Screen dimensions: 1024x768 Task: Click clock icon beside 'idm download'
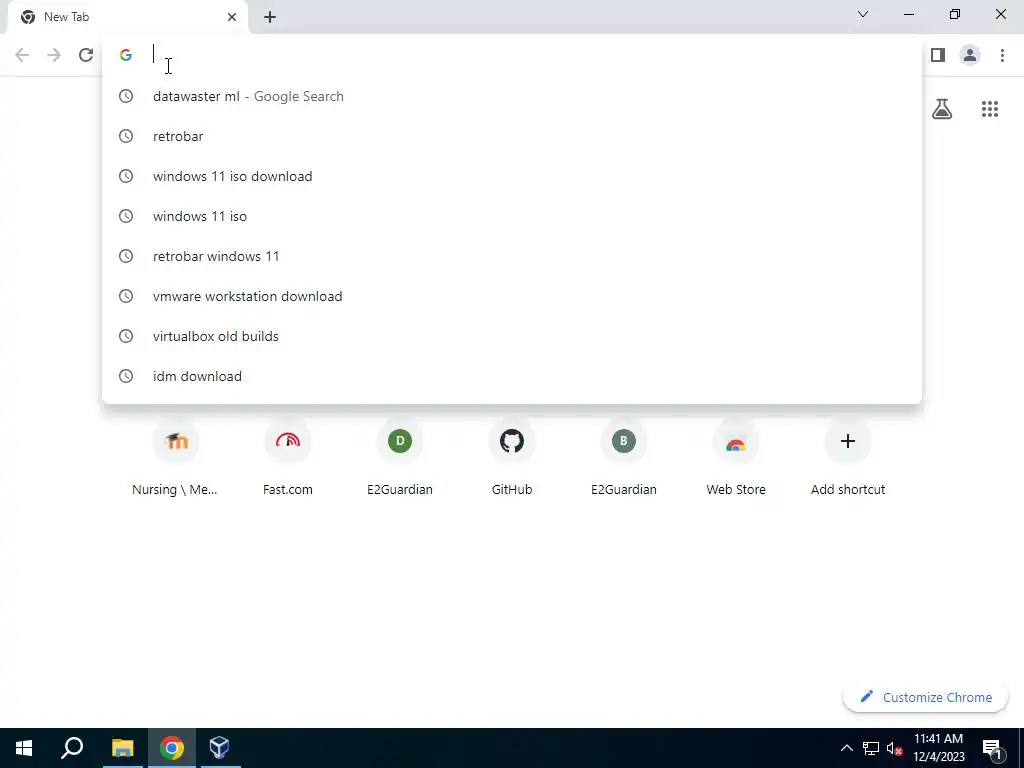(x=126, y=376)
